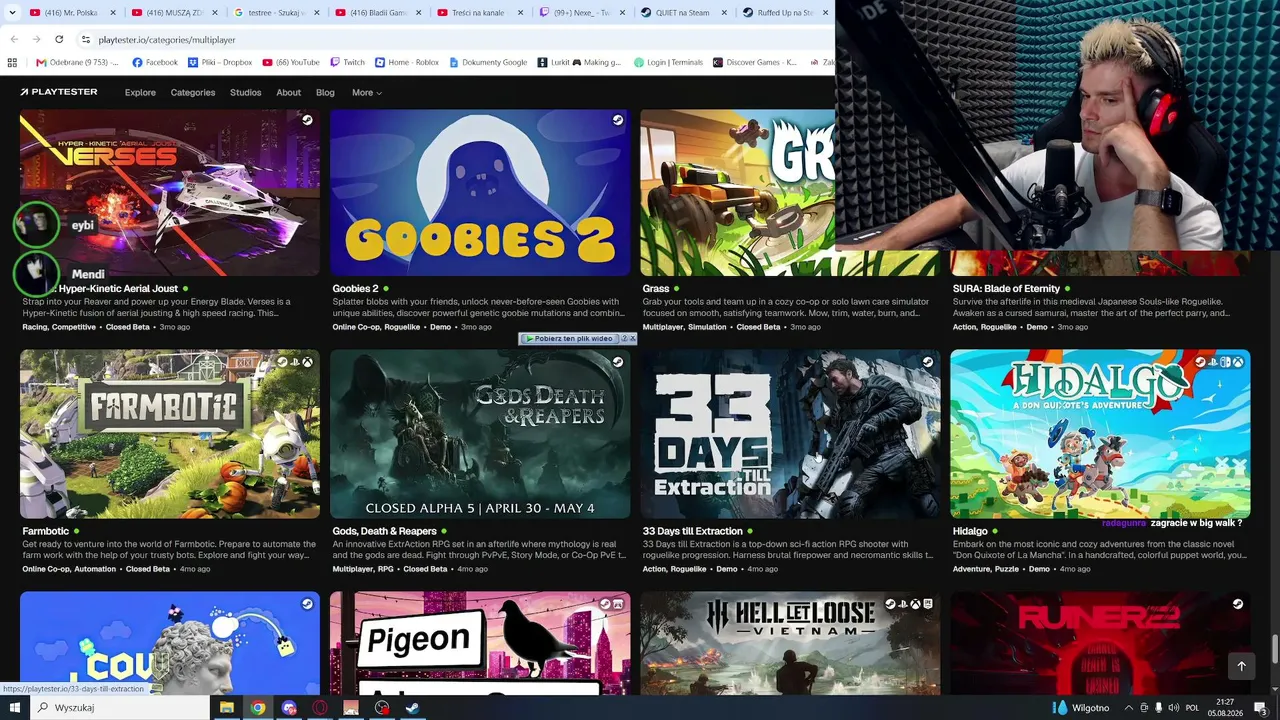The height and width of the screenshot is (720, 1280).
Task: Click the microphone tray icon
Action: 1158,708
